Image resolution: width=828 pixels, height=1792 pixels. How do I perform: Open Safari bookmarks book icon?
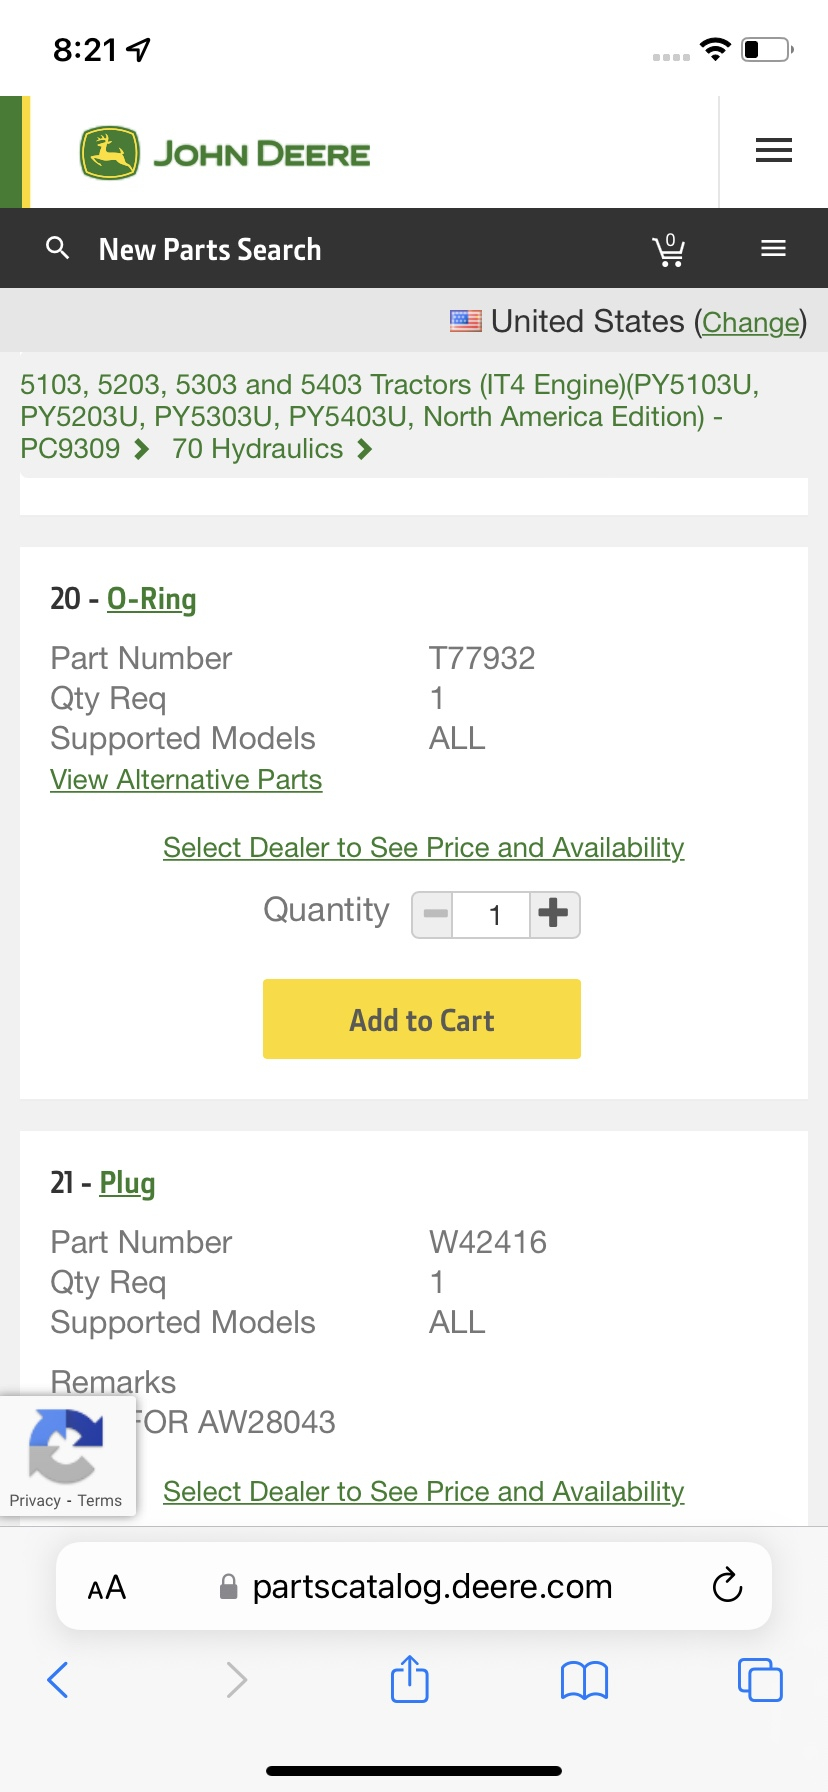click(584, 1680)
